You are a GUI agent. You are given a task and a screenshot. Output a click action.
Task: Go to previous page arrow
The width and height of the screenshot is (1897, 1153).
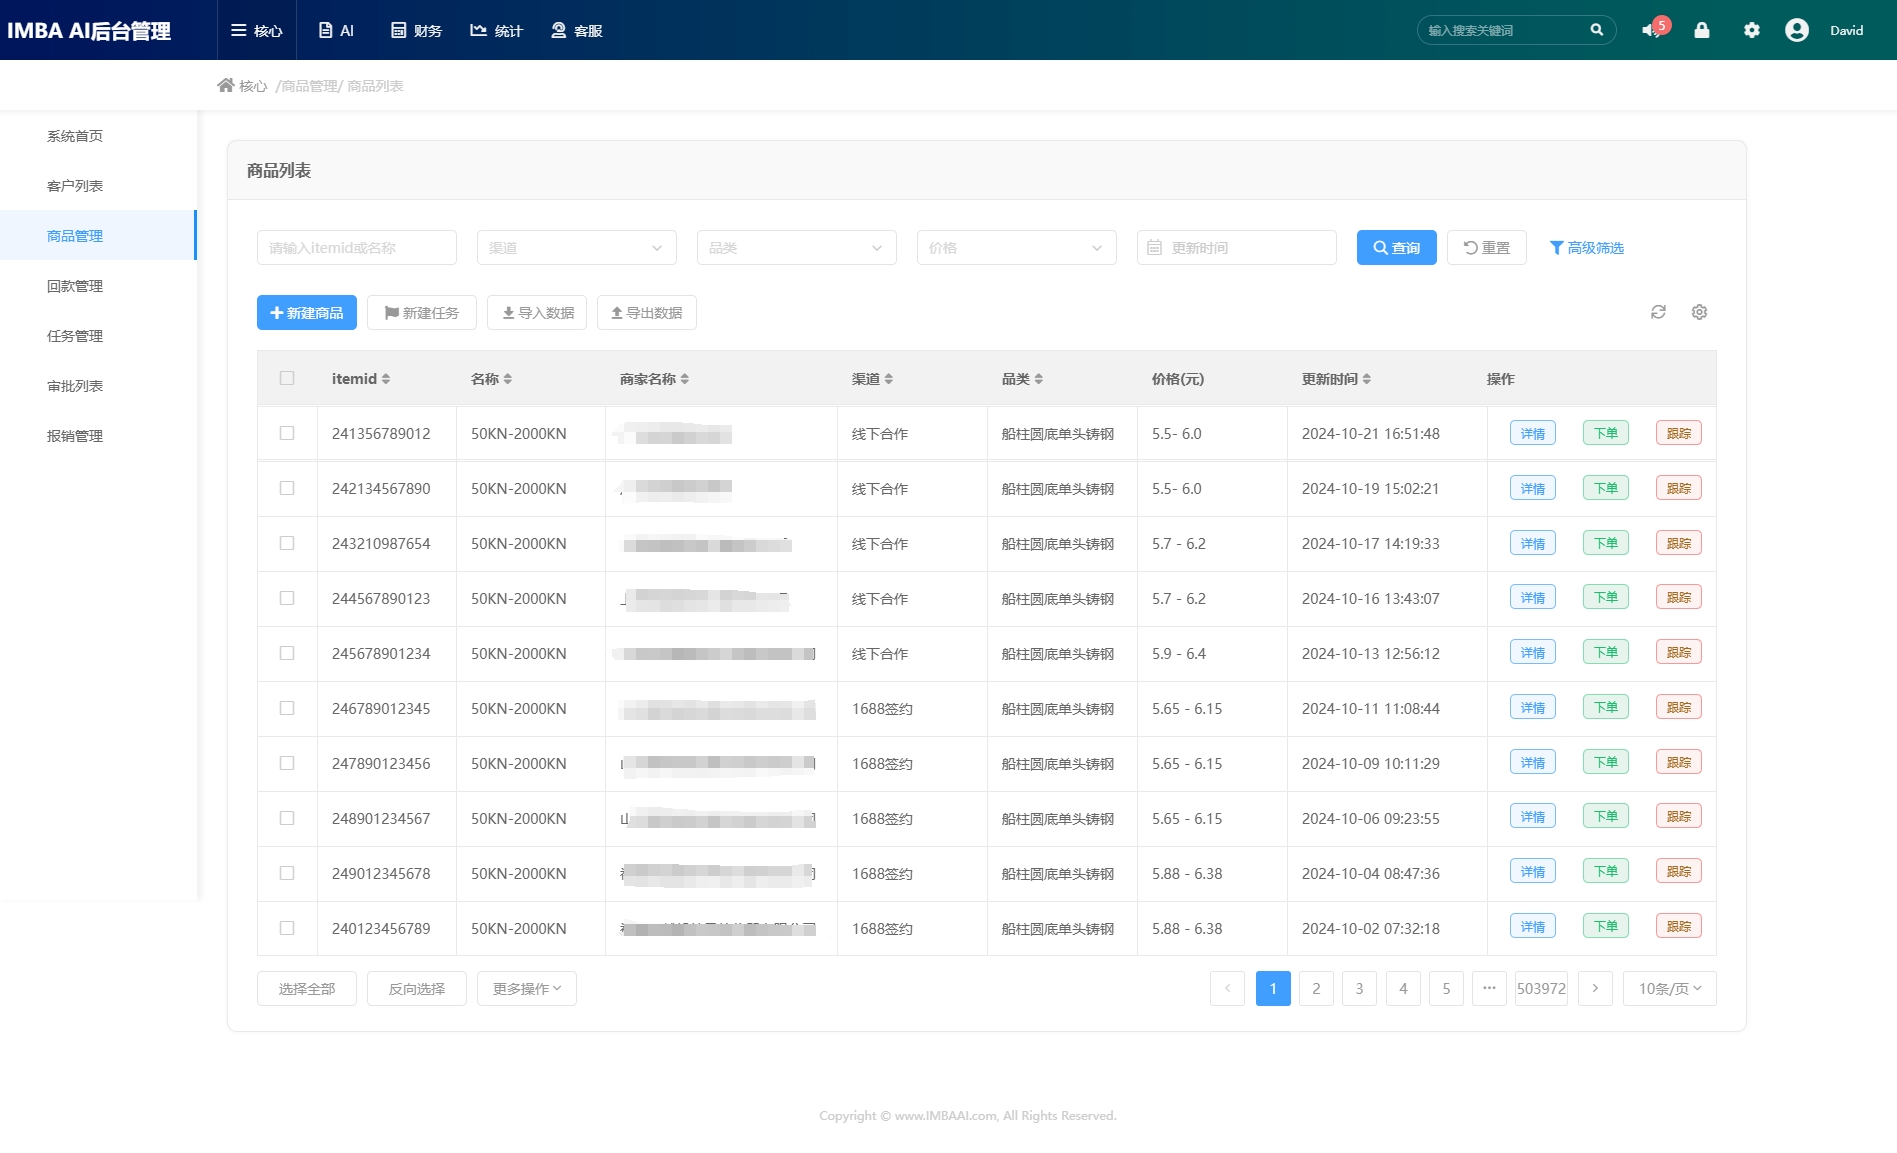[1227, 988]
